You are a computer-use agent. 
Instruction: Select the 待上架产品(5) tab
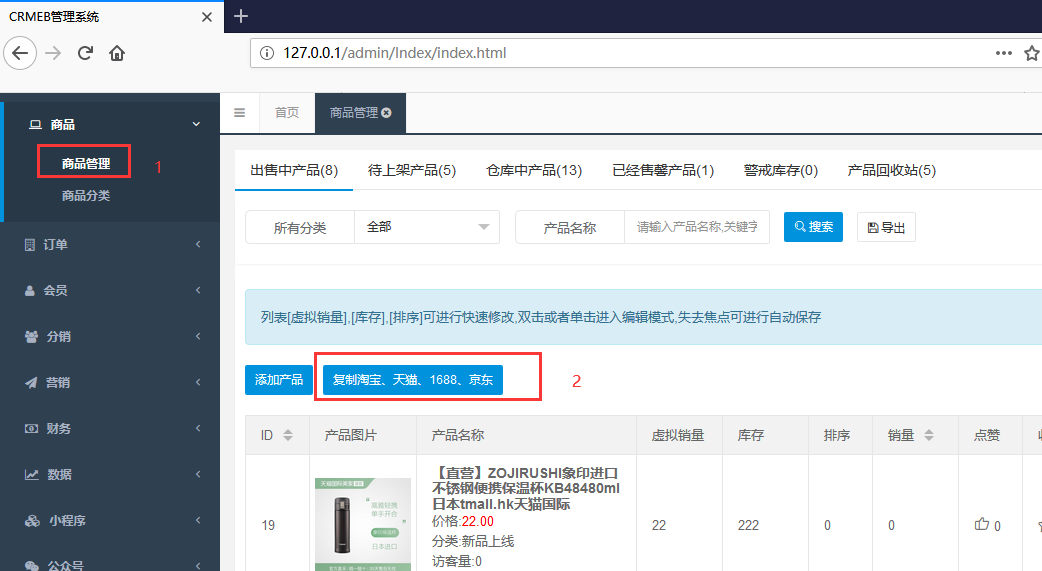coord(412,170)
